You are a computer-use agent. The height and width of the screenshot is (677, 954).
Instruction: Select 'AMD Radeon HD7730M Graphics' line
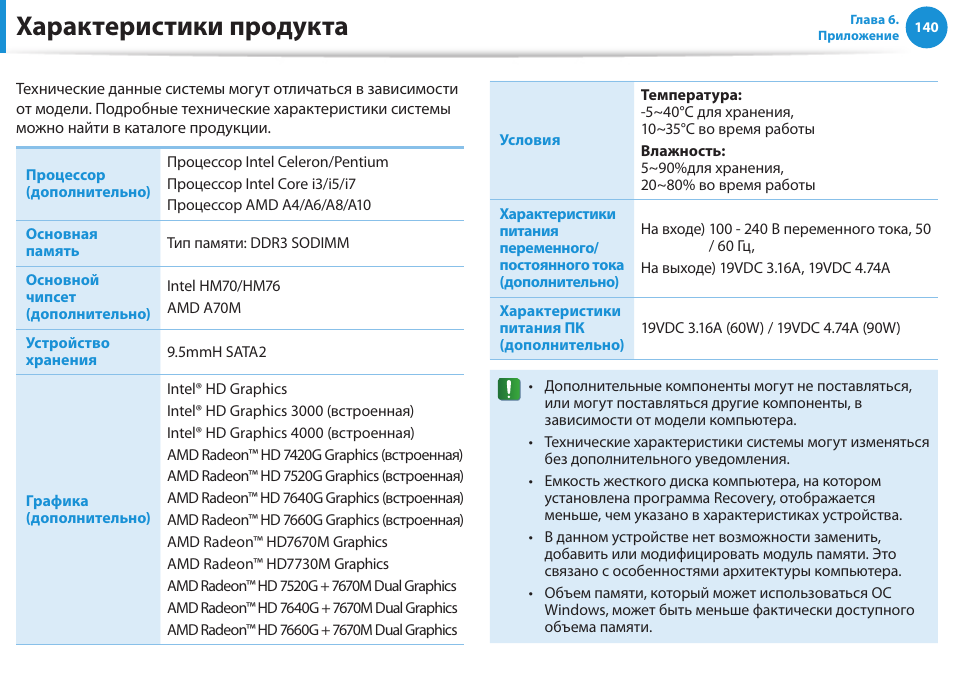click(277, 564)
